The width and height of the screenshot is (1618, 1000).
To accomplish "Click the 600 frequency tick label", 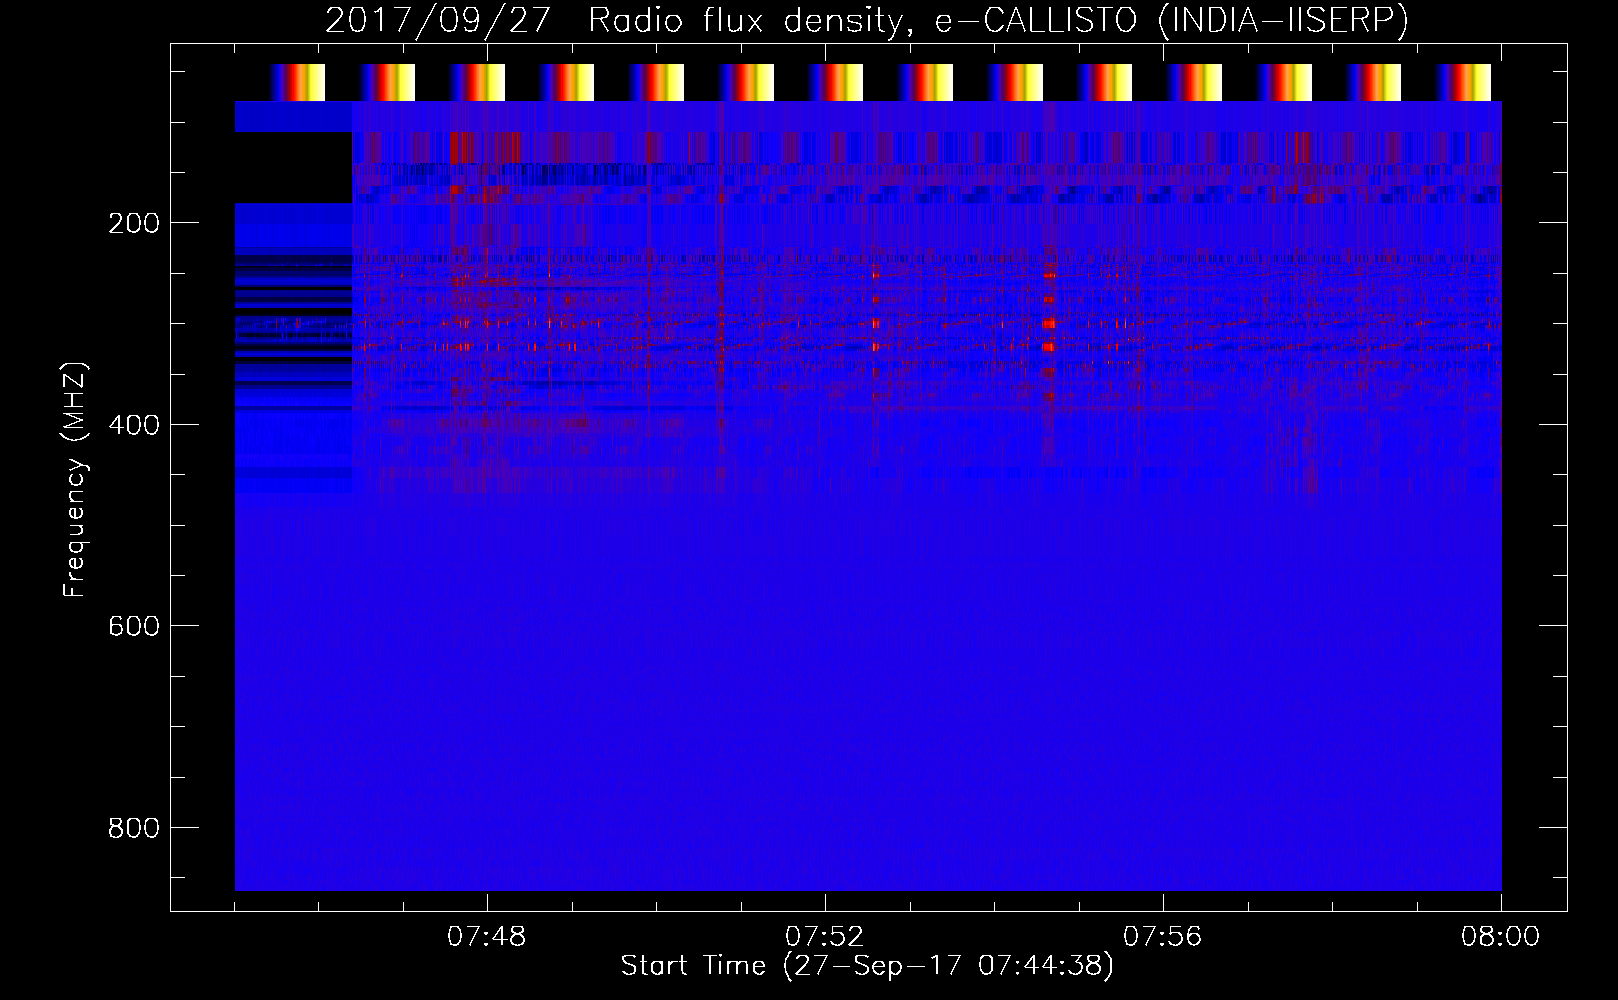I will coord(133,626).
